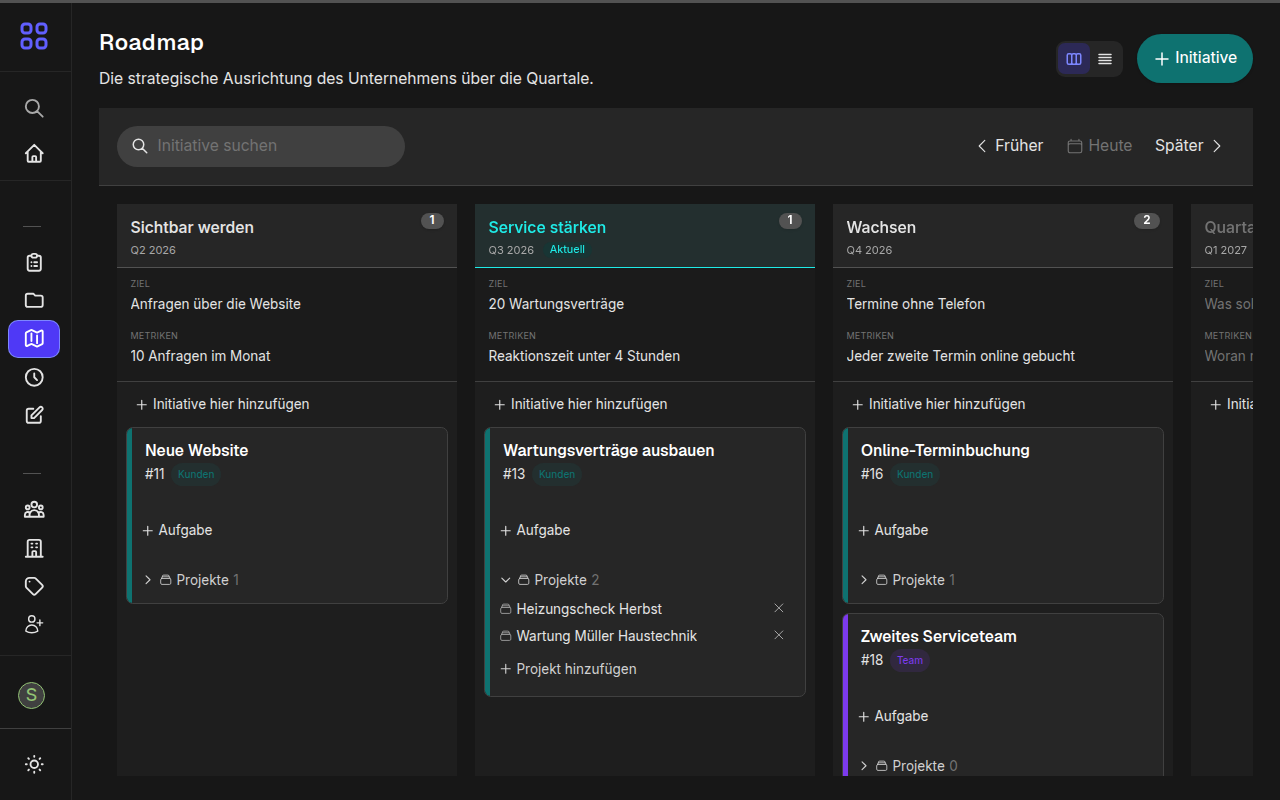Select the Sichtbar werden column heading
This screenshot has width=1280, height=800.
[192, 227]
